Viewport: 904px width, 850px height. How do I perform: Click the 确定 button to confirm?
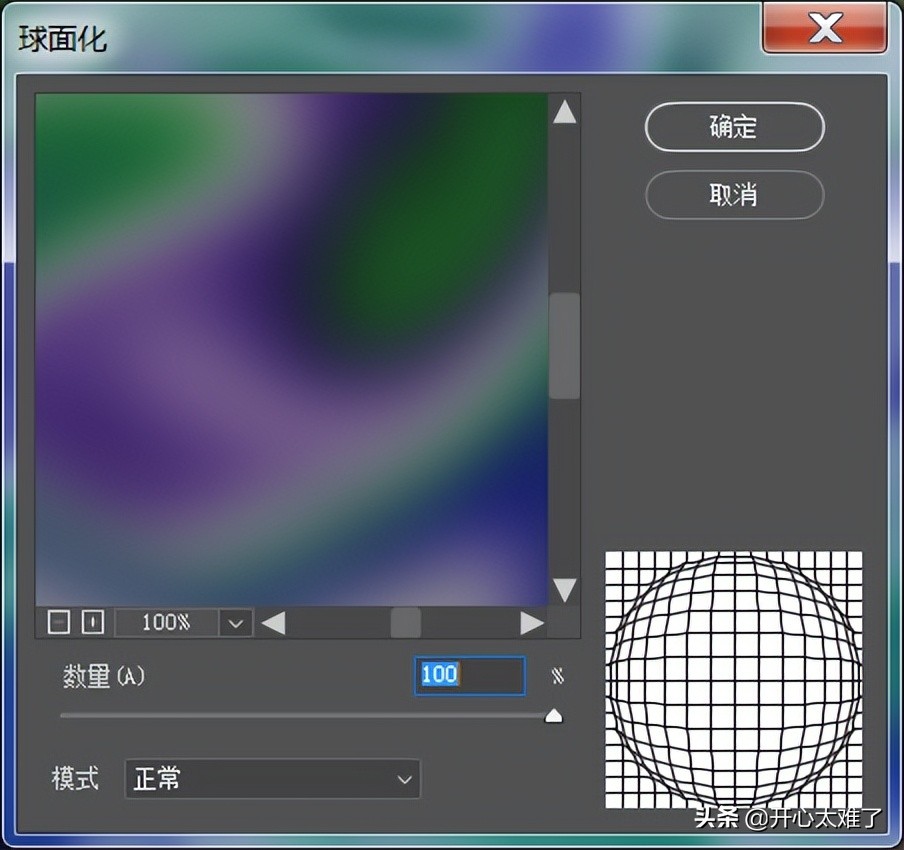click(x=734, y=127)
